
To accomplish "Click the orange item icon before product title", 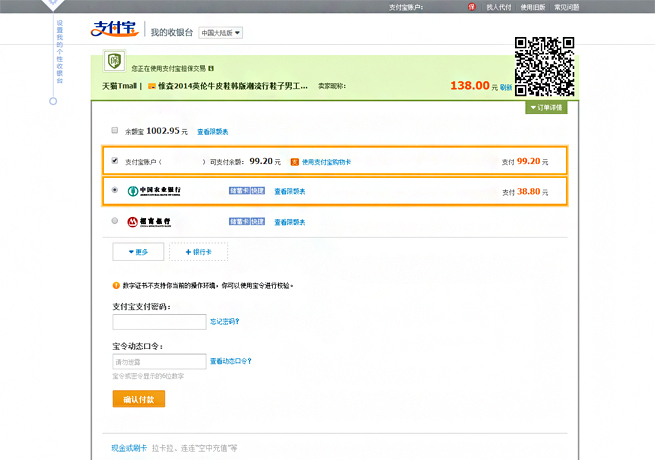I will coord(152,86).
